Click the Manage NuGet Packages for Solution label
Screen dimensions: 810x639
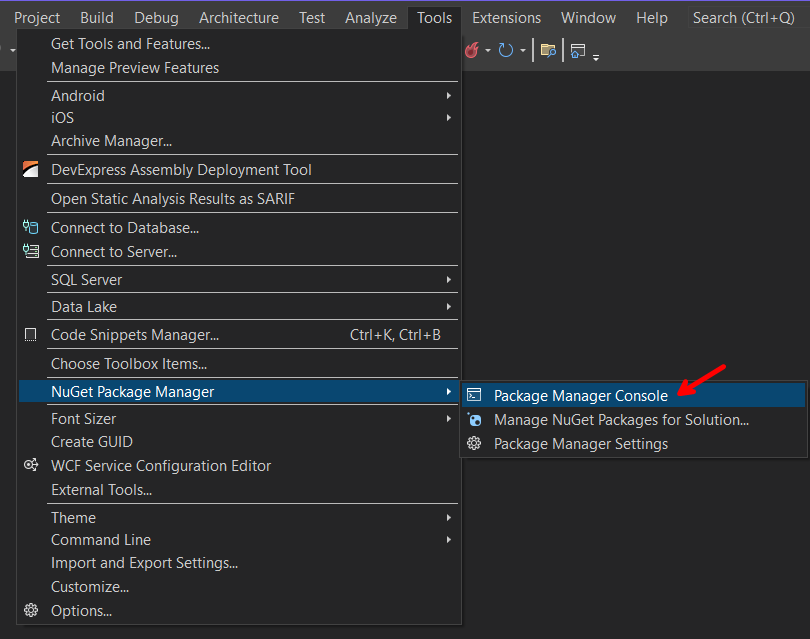point(621,419)
